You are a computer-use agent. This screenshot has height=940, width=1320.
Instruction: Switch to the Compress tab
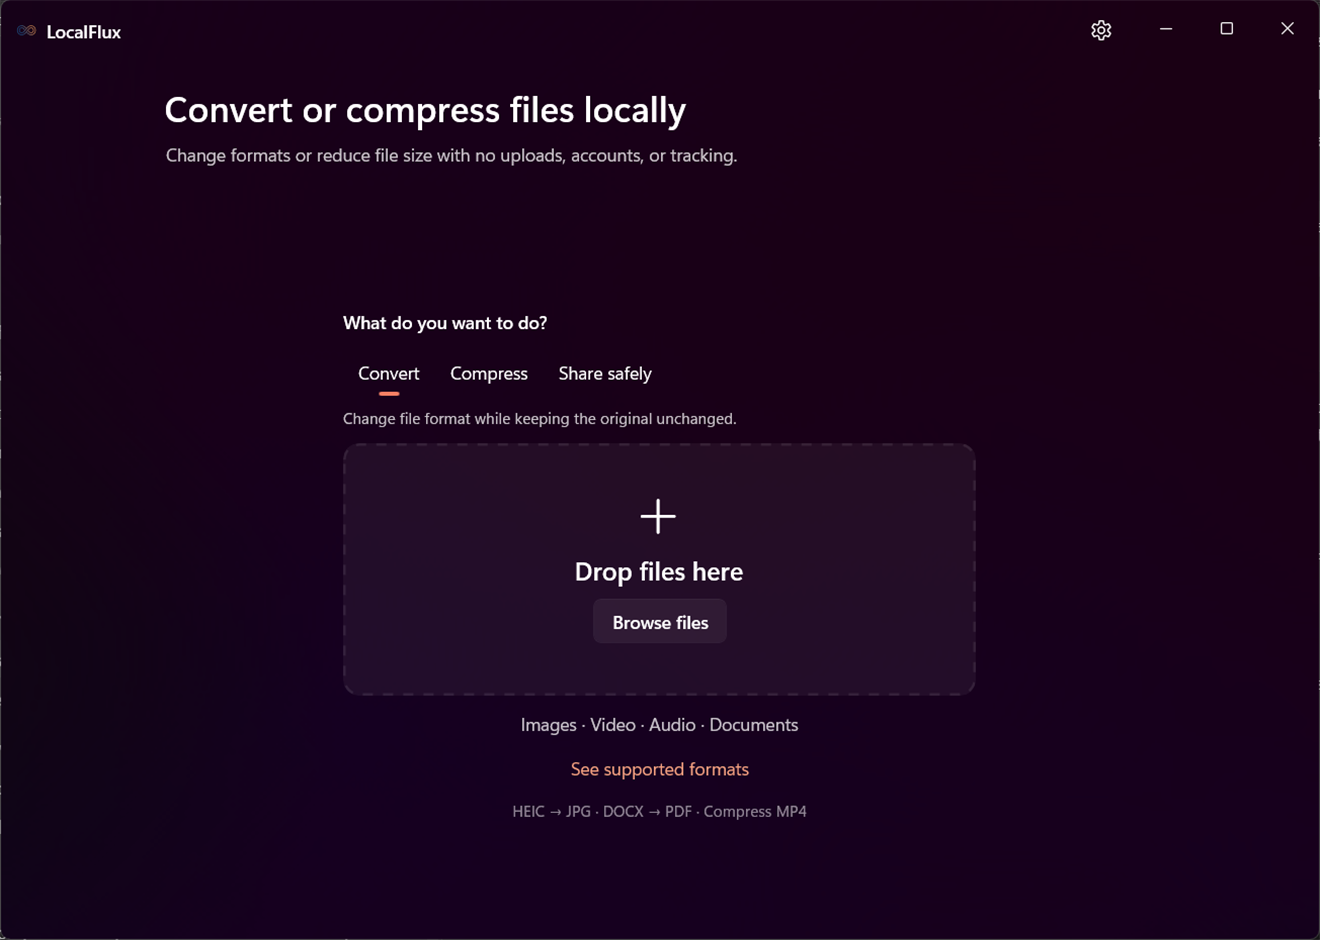coord(489,374)
